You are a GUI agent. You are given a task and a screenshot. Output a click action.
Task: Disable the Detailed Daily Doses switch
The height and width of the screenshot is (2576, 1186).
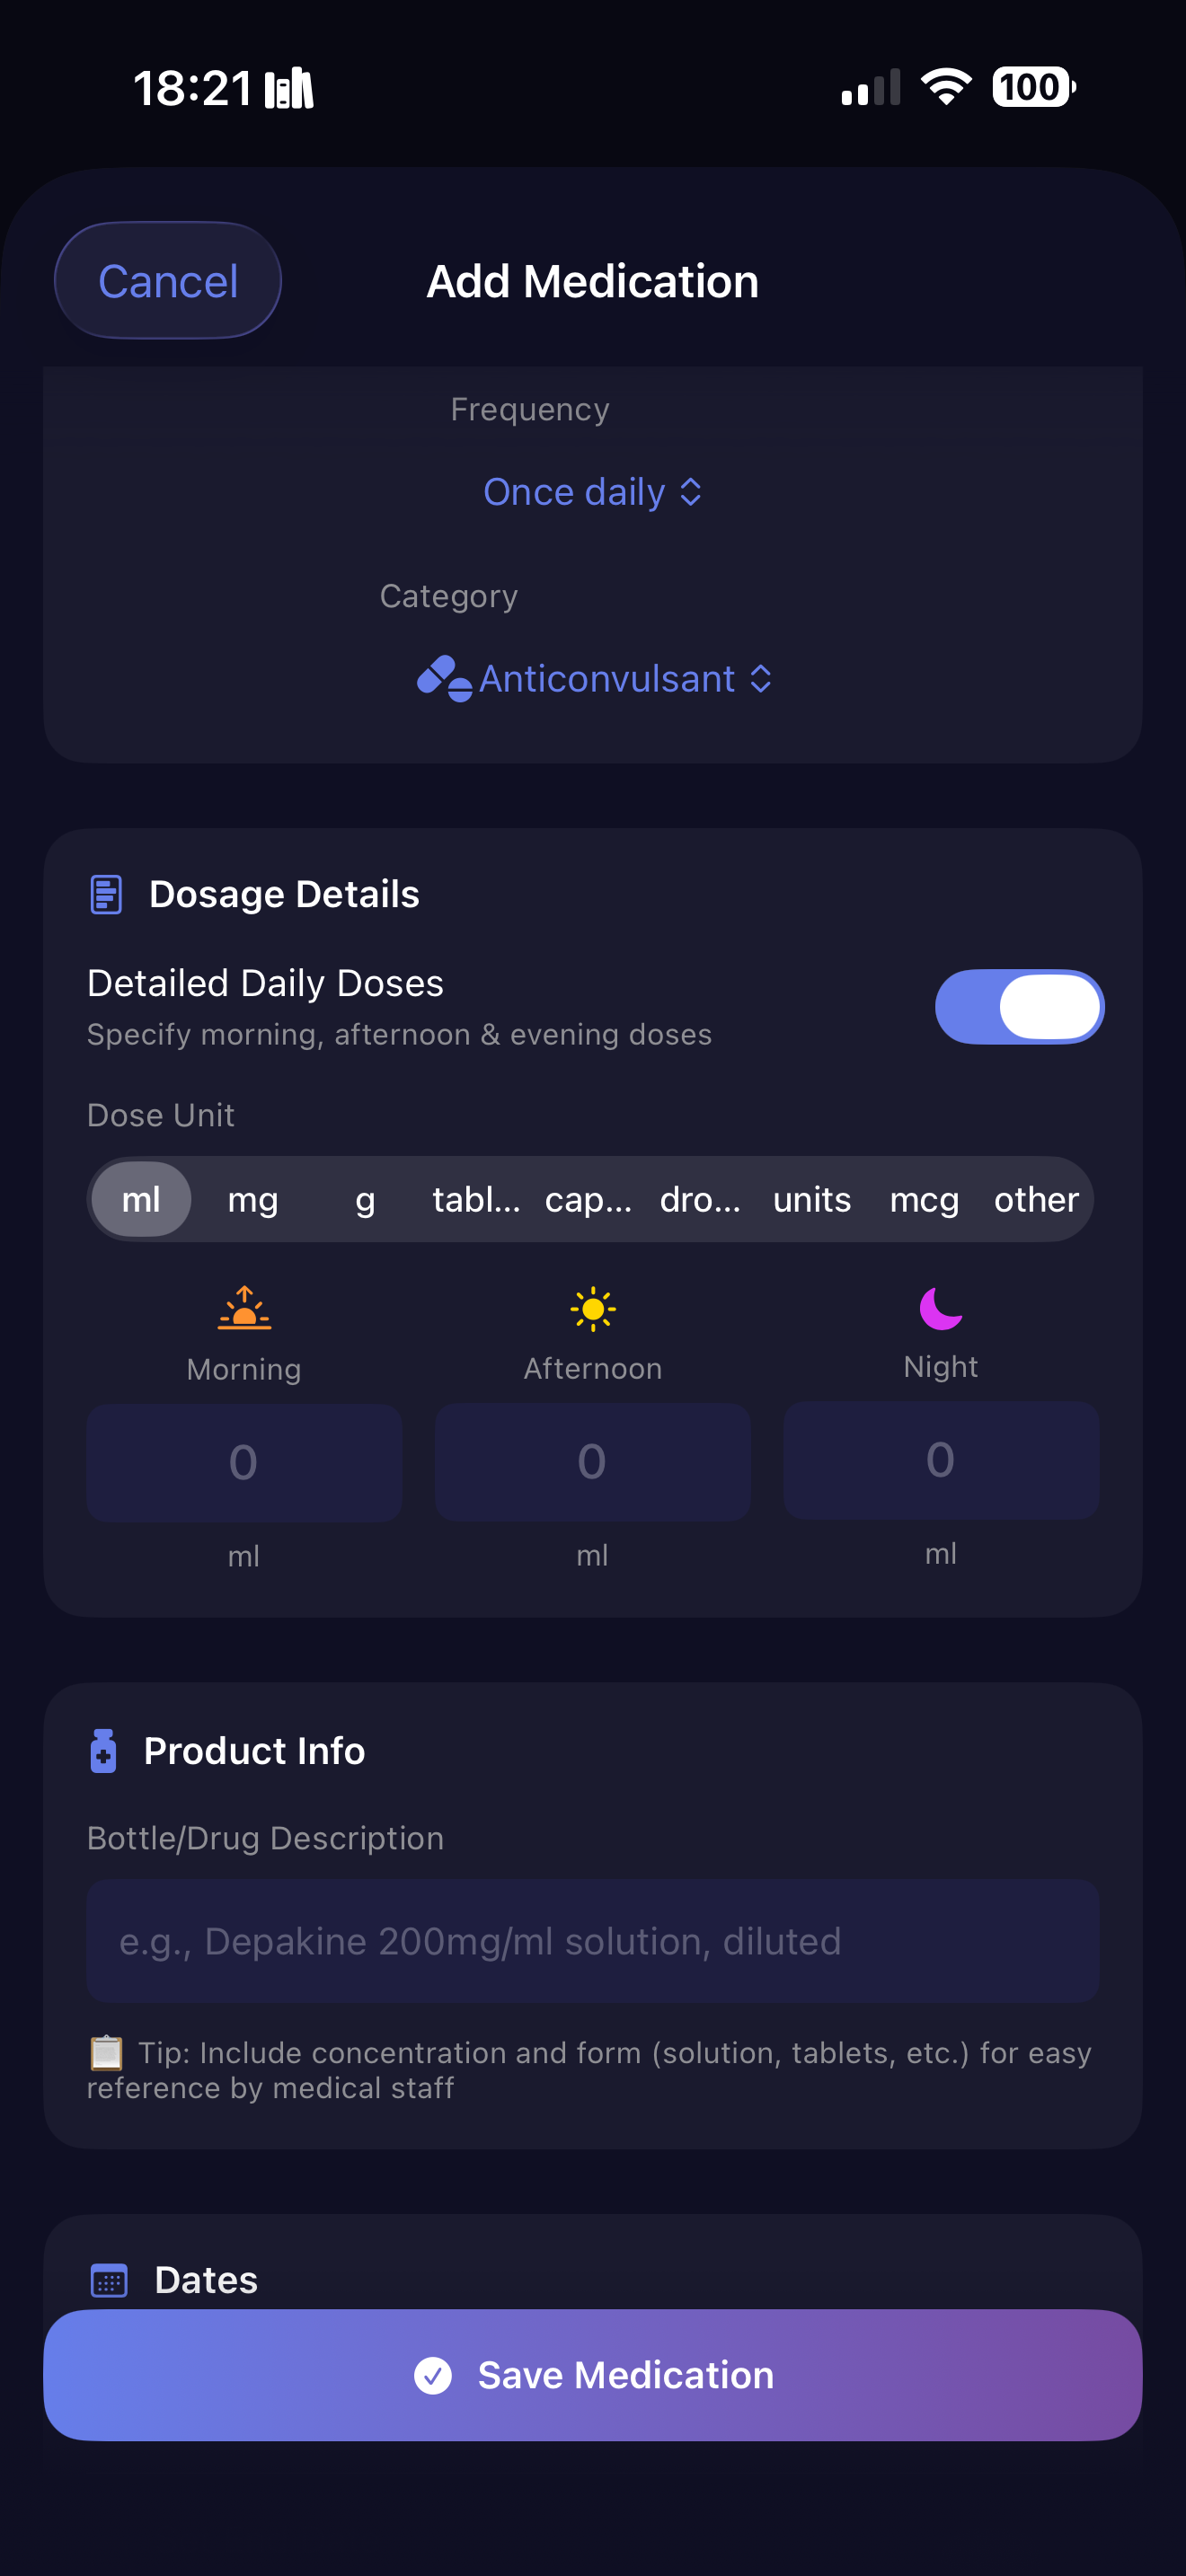(x=1018, y=1006)
